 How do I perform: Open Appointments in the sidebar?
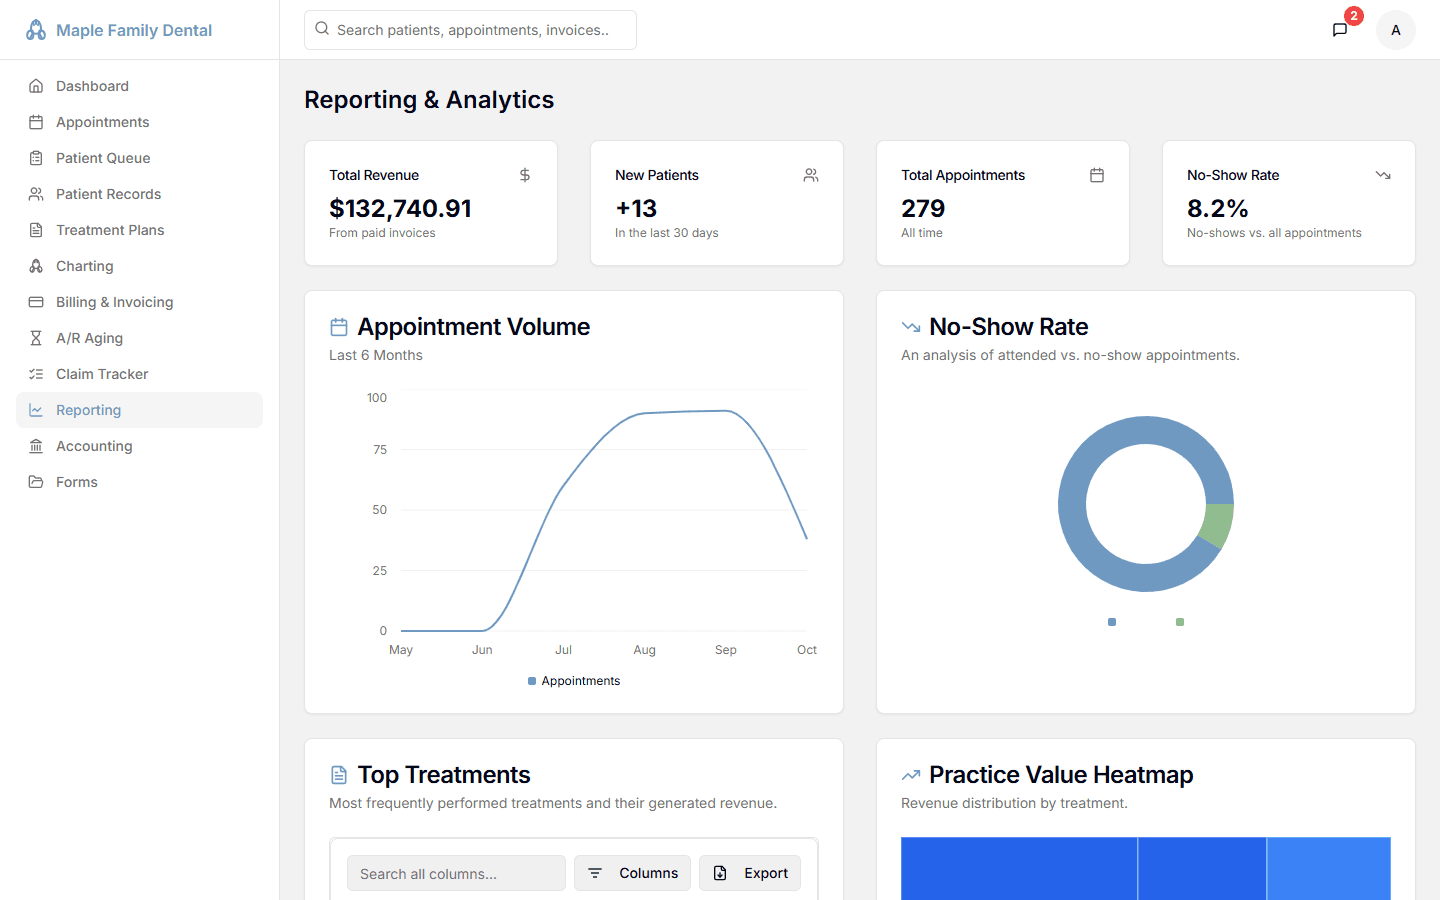[139, 122]
